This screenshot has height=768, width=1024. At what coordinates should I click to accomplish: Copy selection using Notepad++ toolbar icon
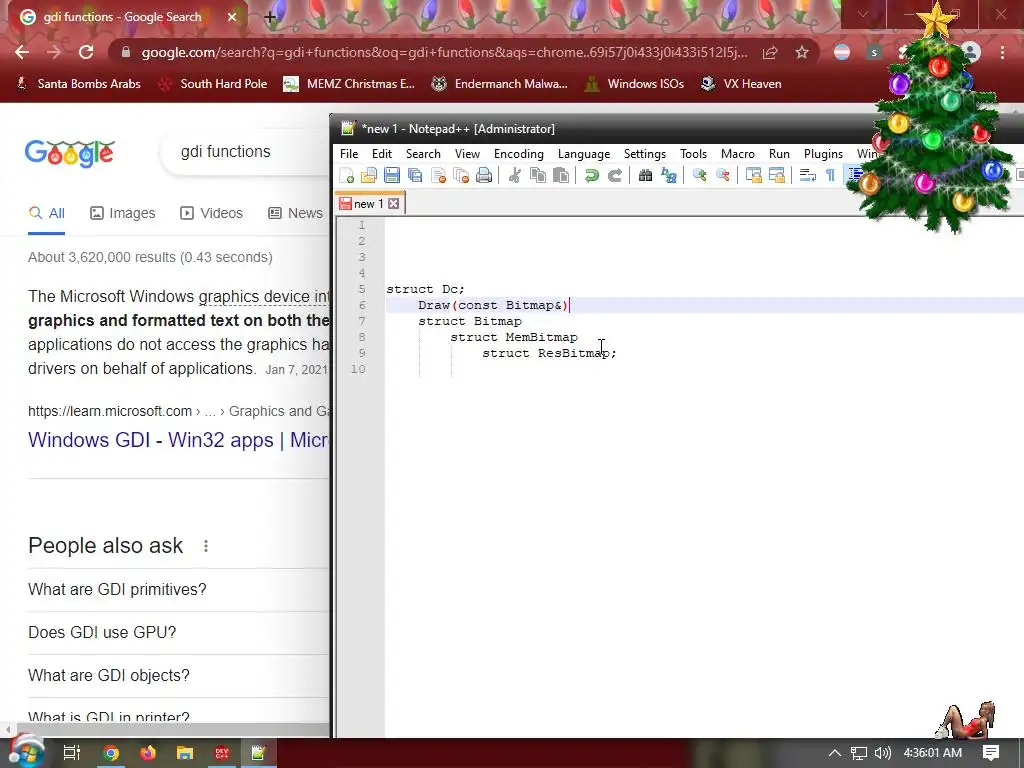point(537,175)
